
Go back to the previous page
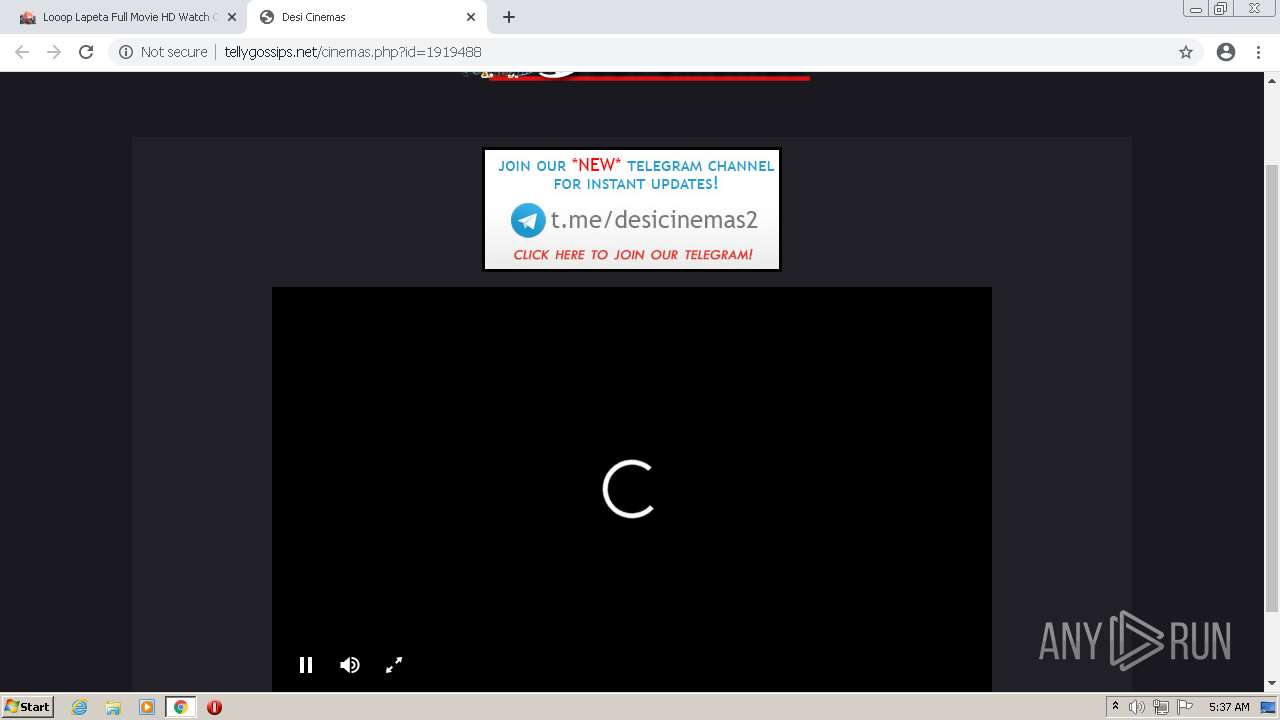tap(22, 52)
